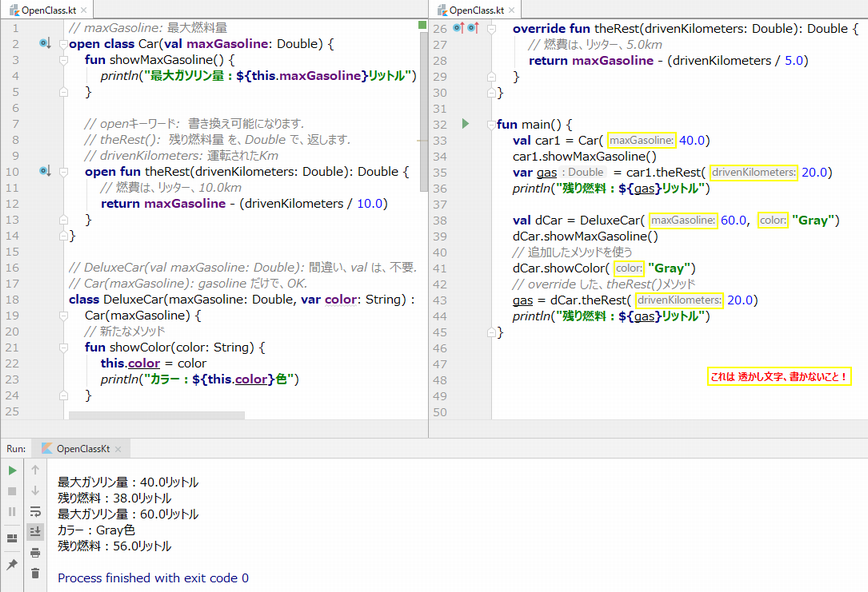Click the down arrow in Run panel toolbar
The image size is (868, 592).
[x=35, y=491]
